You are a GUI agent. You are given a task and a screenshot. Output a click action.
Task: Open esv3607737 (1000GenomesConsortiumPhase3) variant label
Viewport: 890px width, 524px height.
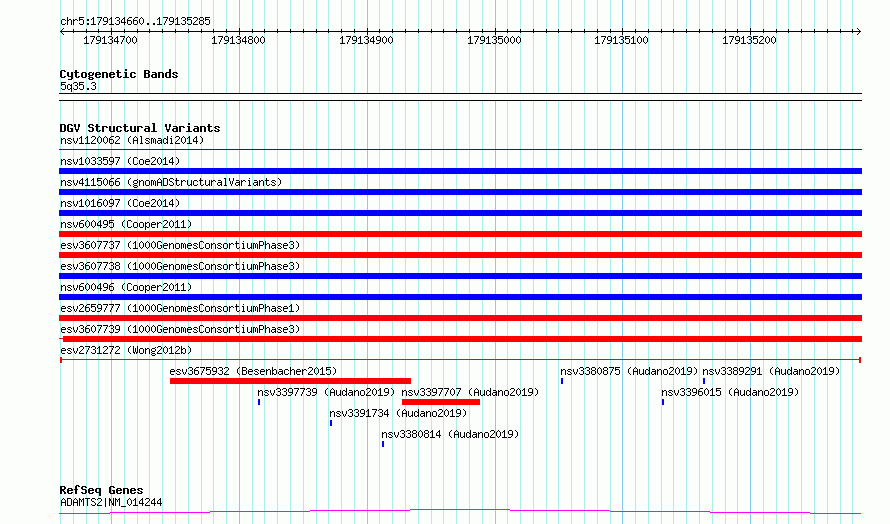coord(180,245)
